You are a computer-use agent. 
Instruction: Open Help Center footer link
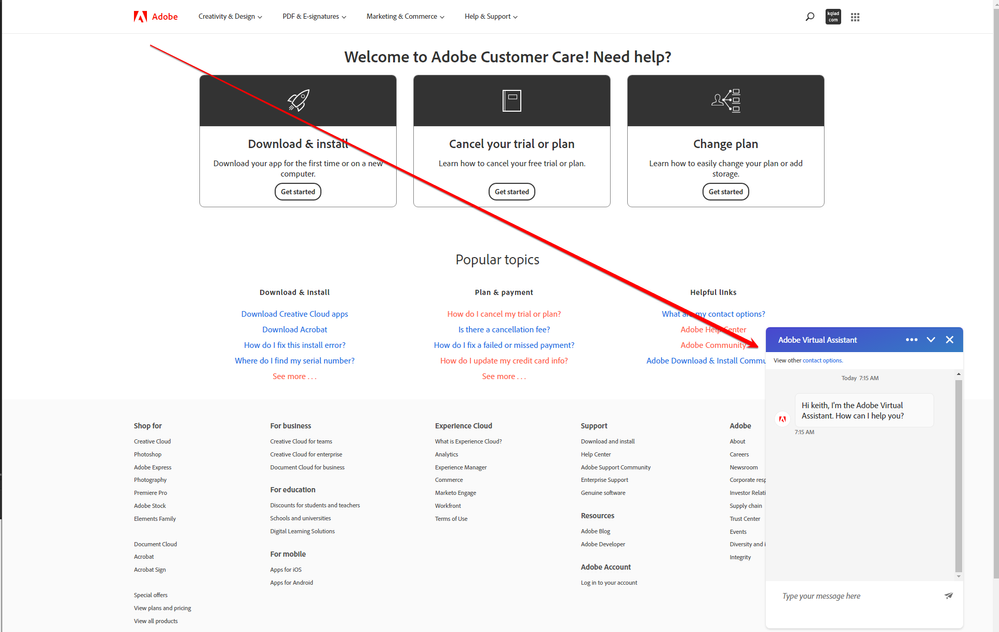point(596,454)
